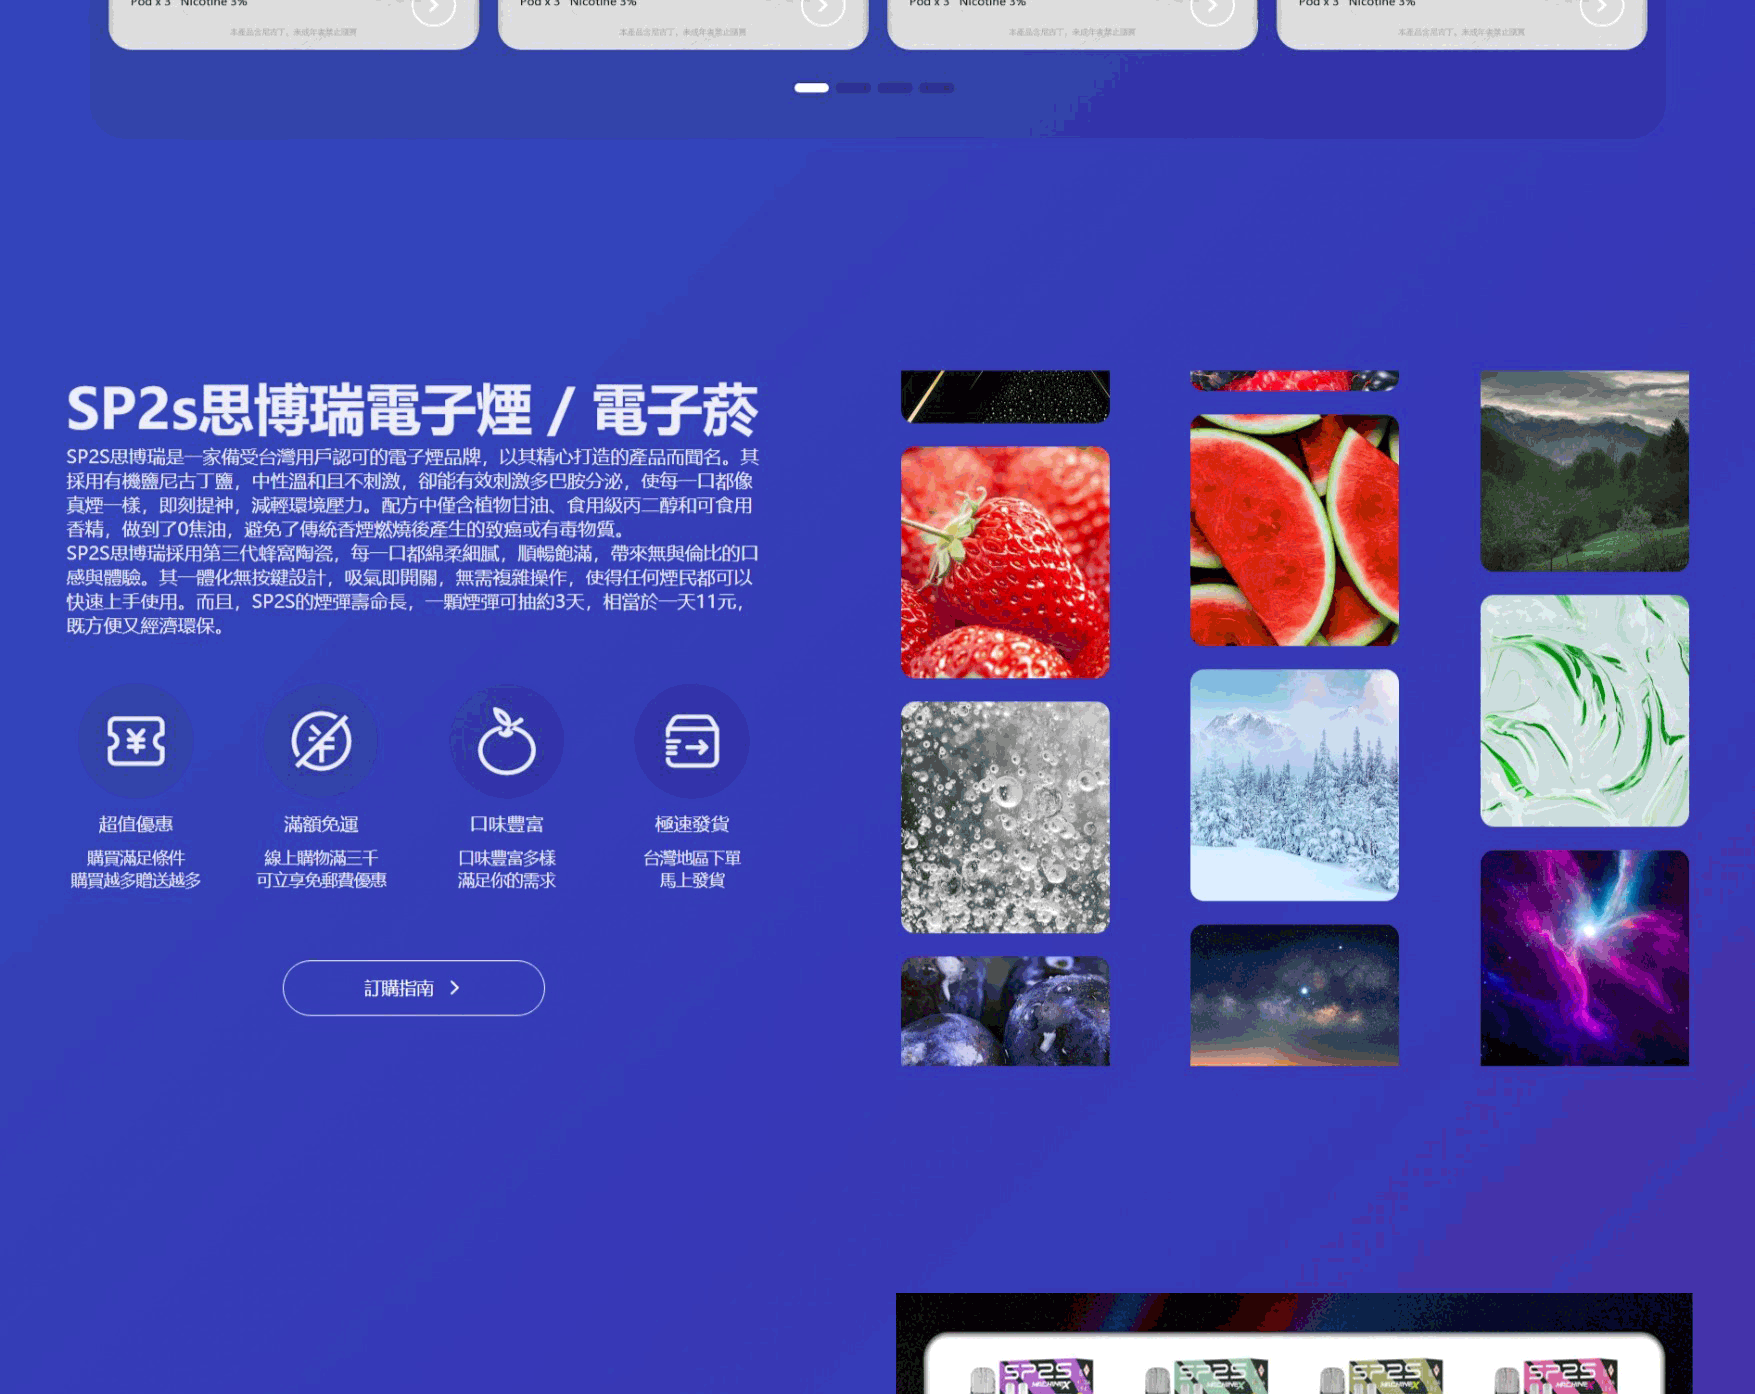Open the watermelon flavor thumbnail

pyautogui.click(x=1294, y=530)
